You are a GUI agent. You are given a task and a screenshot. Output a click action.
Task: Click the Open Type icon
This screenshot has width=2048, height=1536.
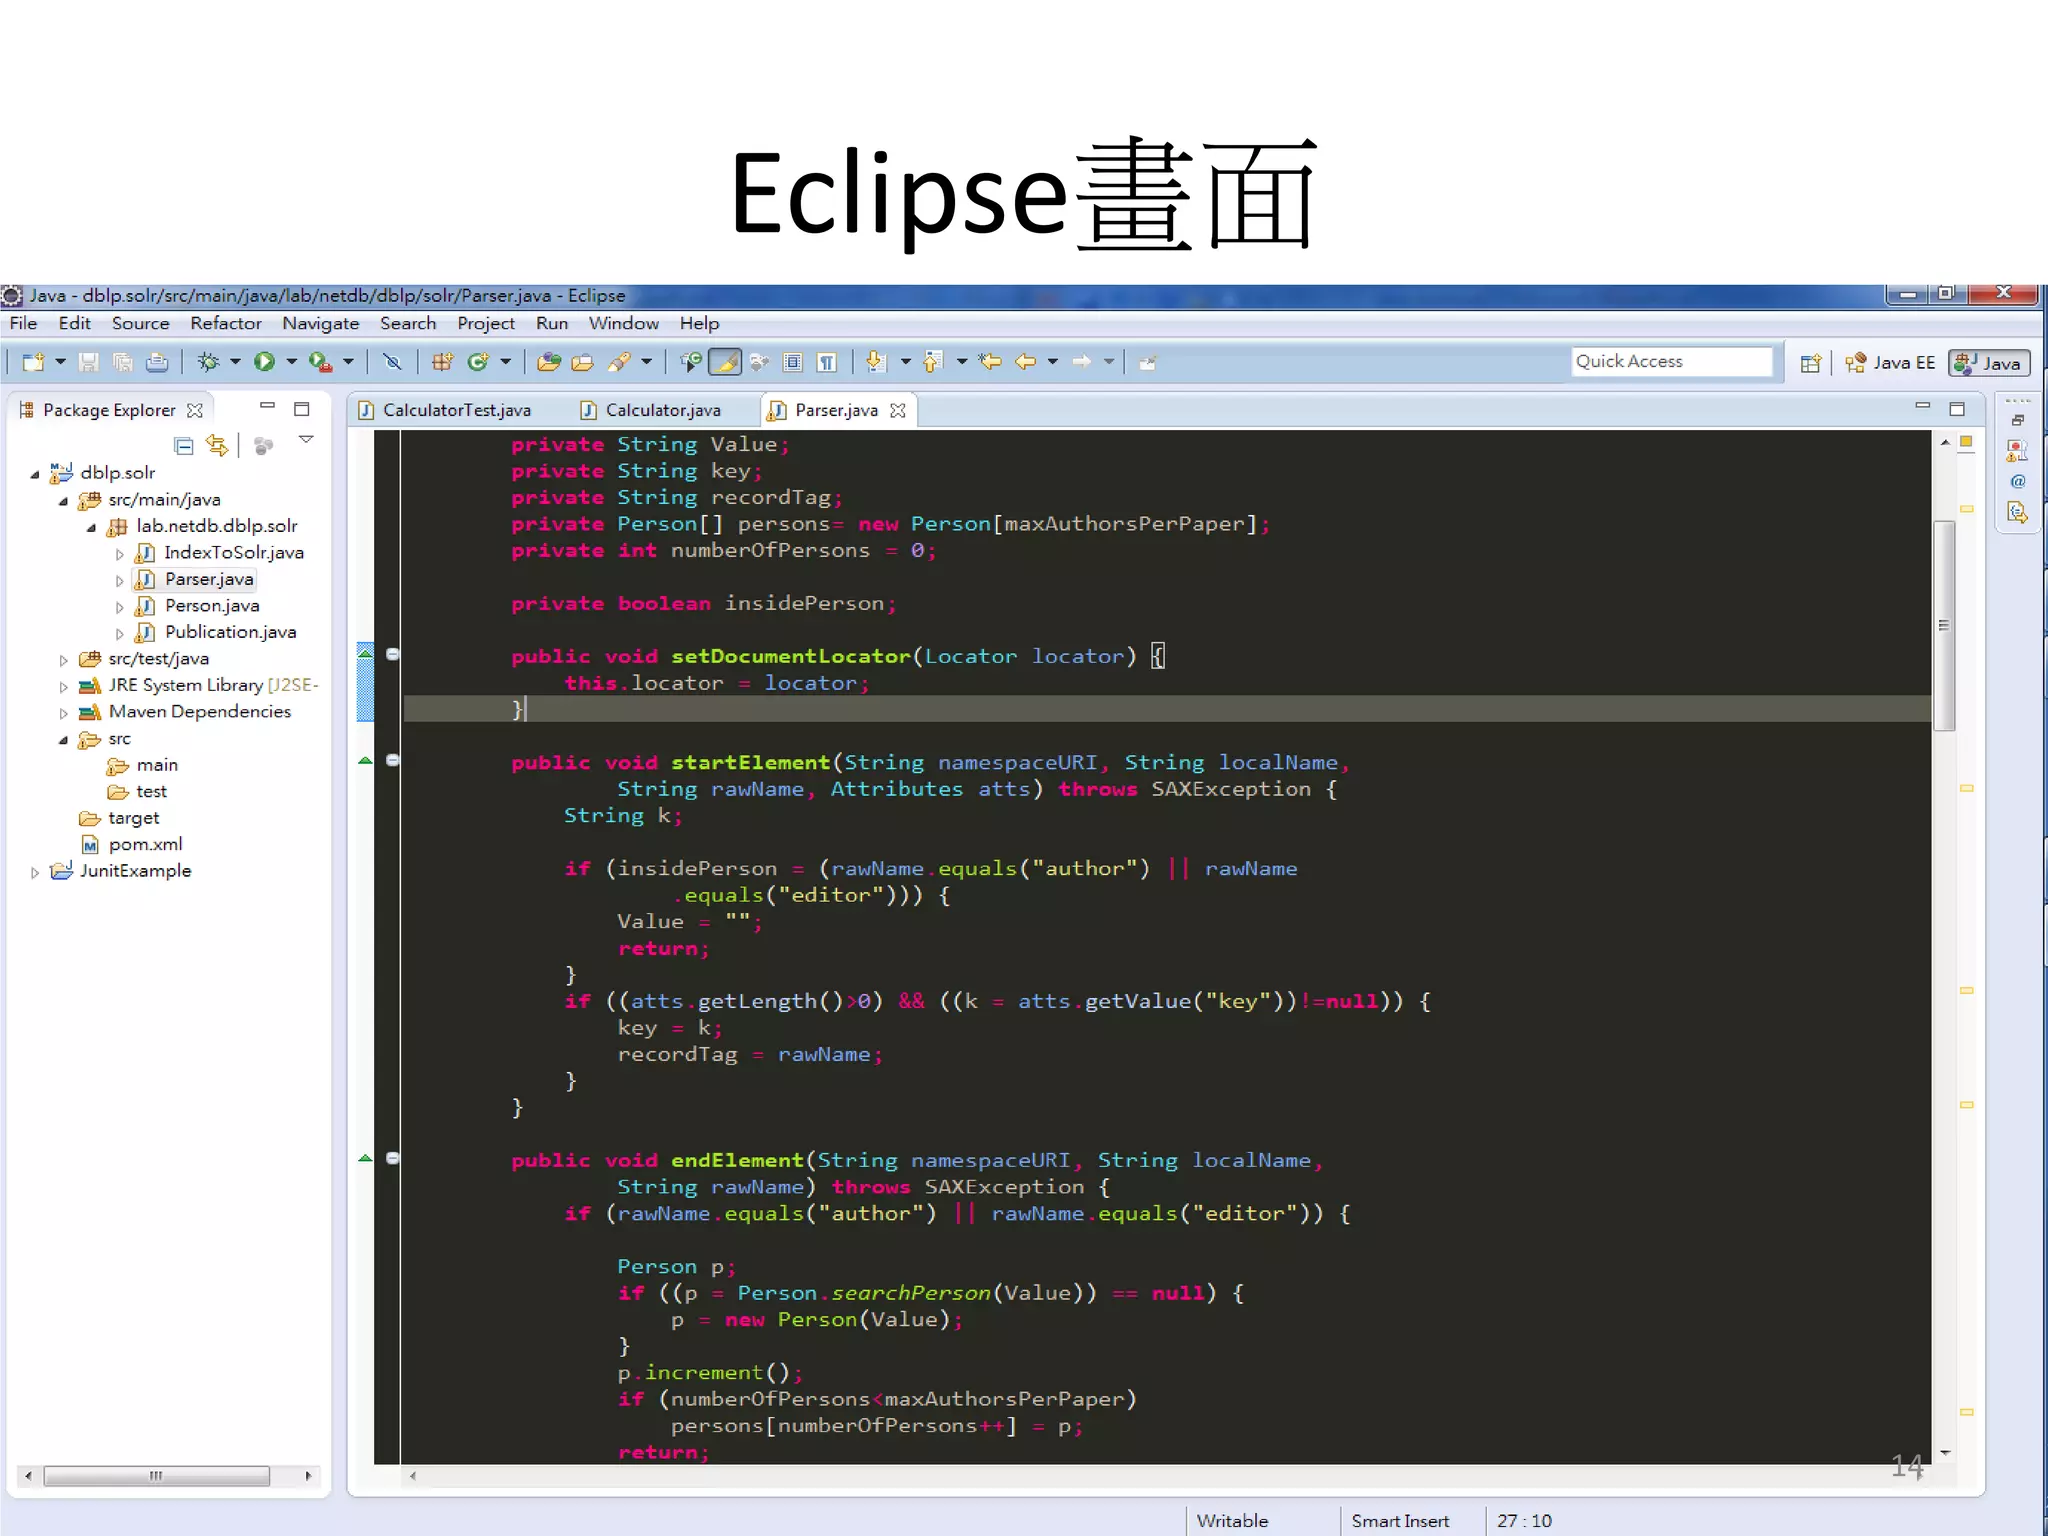[548, 362]
